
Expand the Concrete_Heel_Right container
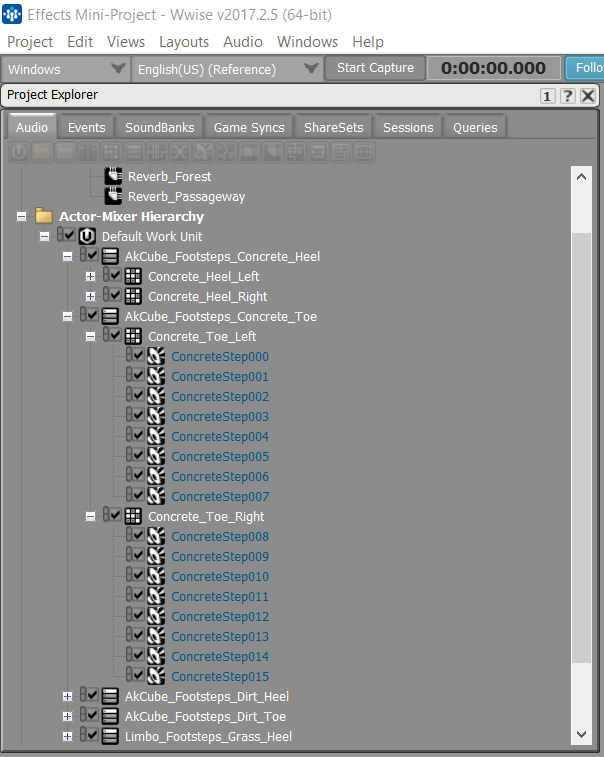click(90, 296)
